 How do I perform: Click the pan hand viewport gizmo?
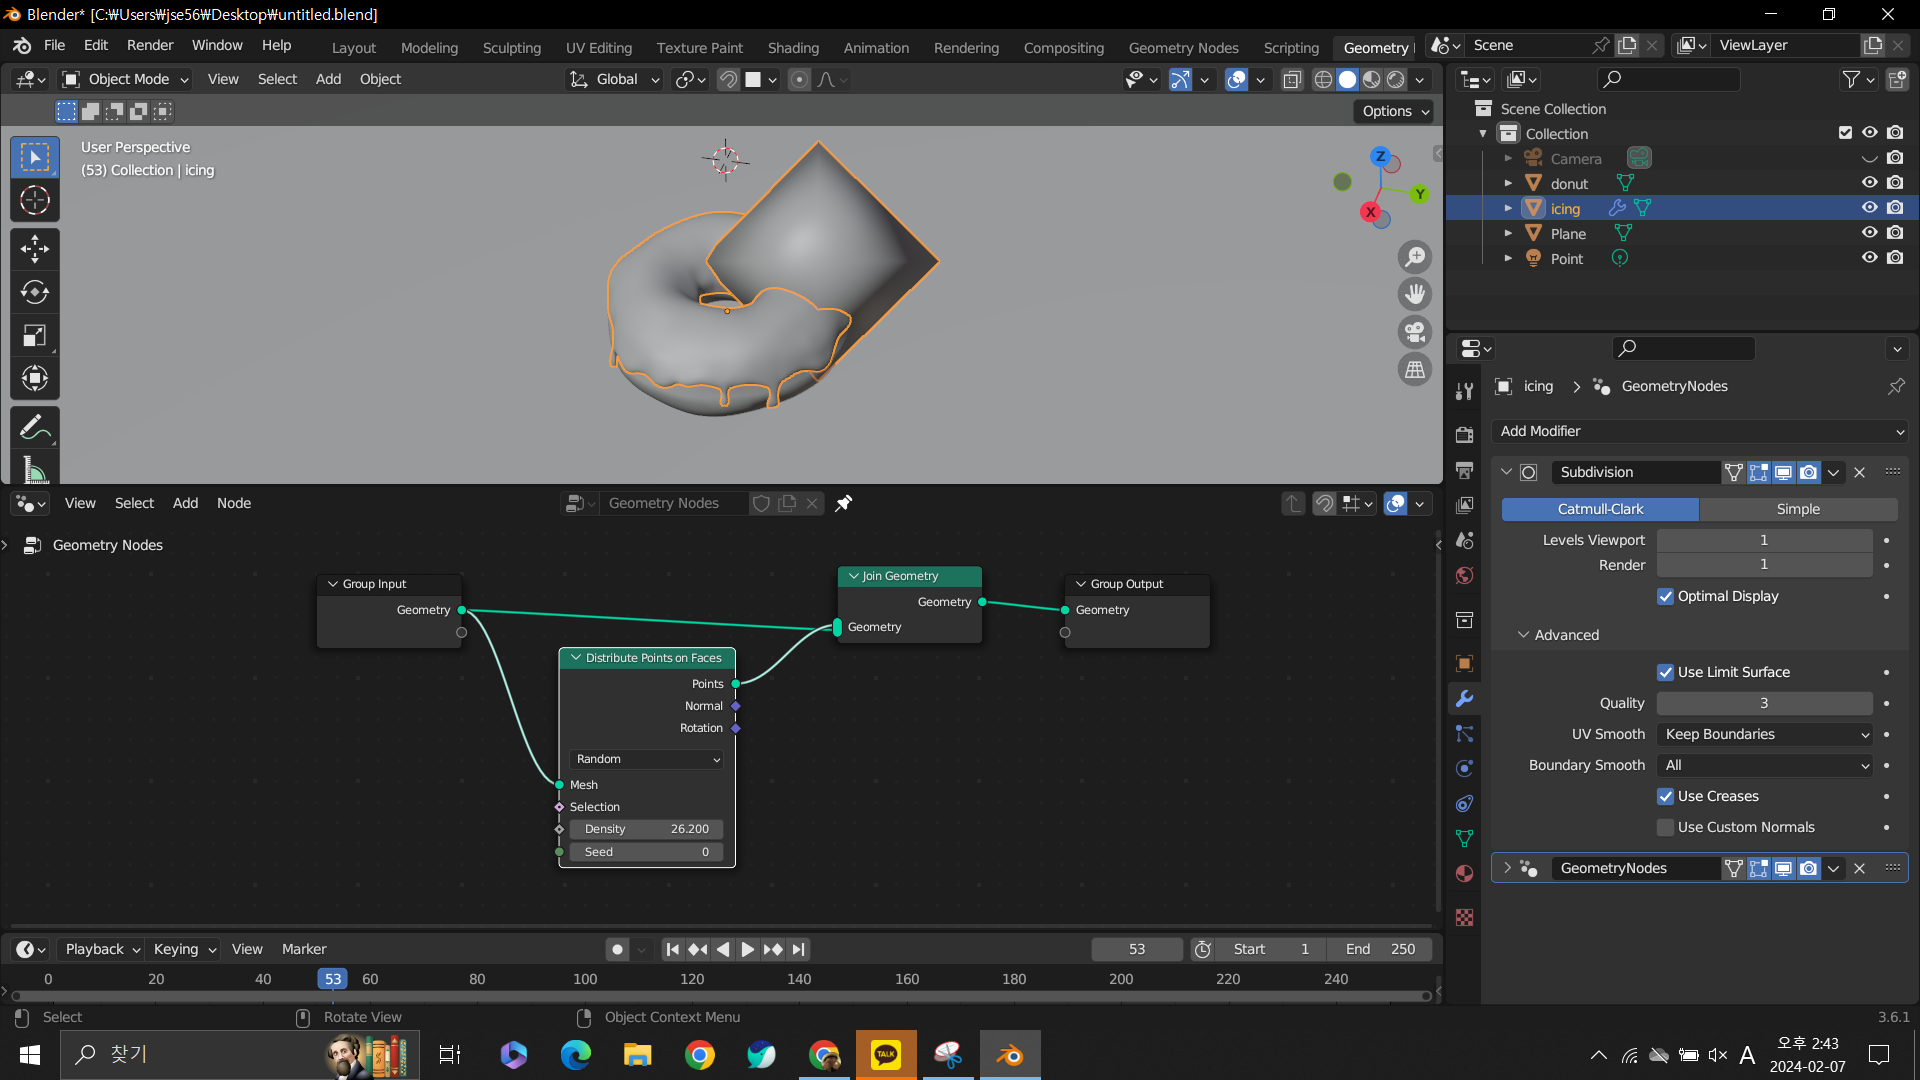coord(1415,294)
